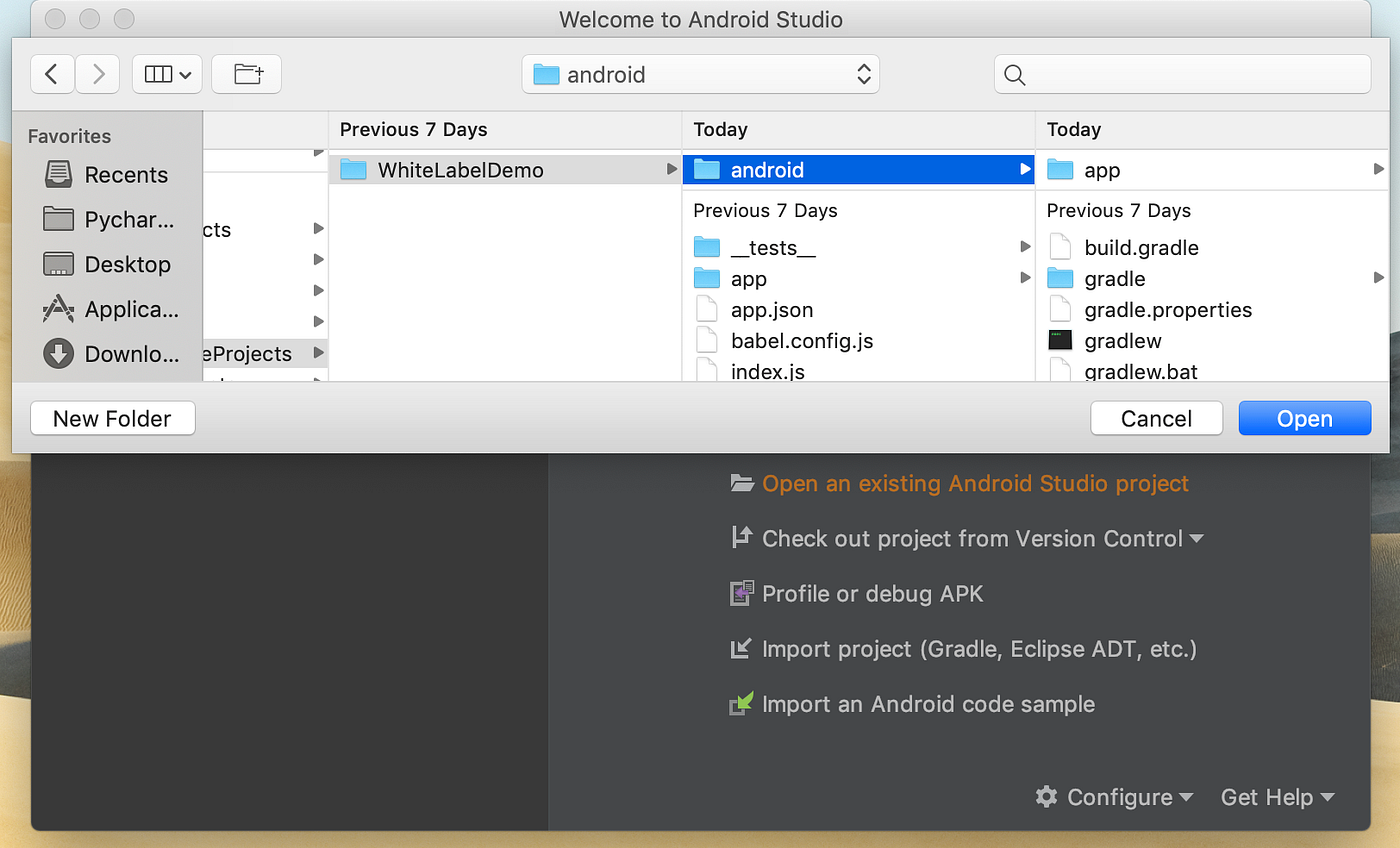Create new folder via toolbar folder icon
The image size is (1400, 848).
[246, 74]
